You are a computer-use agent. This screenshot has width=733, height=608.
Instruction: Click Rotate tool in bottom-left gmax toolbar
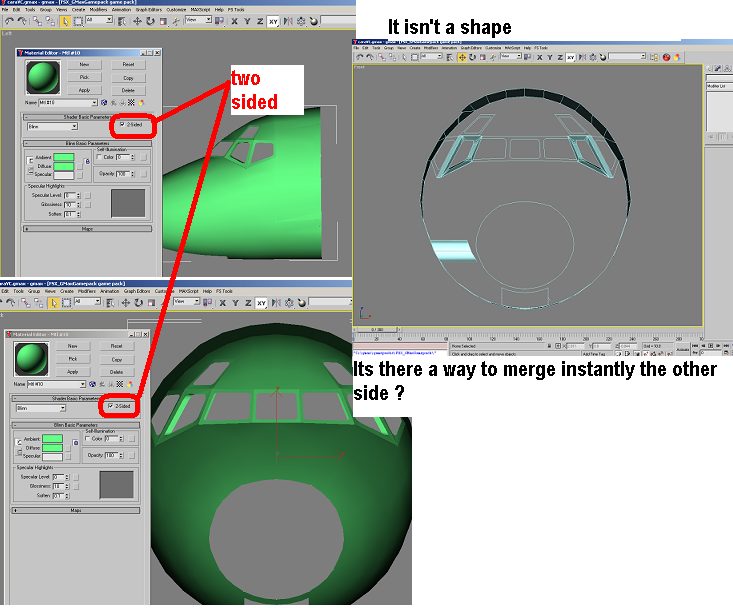pyautogui.click(x=138, y=303)
